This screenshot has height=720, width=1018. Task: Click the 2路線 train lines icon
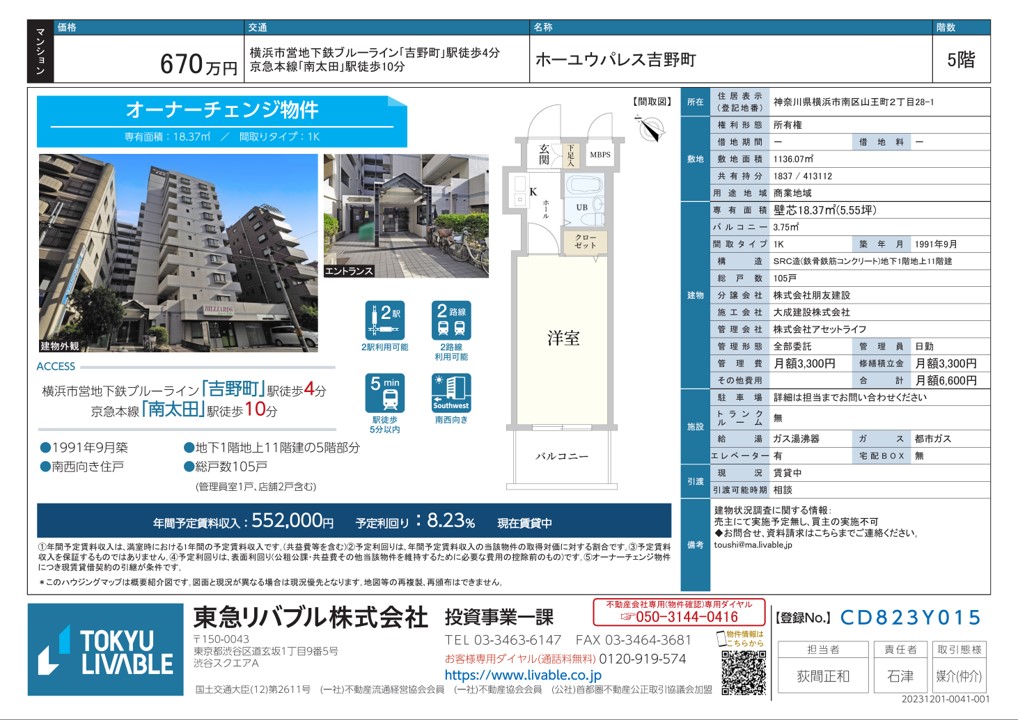click(451, 321)
